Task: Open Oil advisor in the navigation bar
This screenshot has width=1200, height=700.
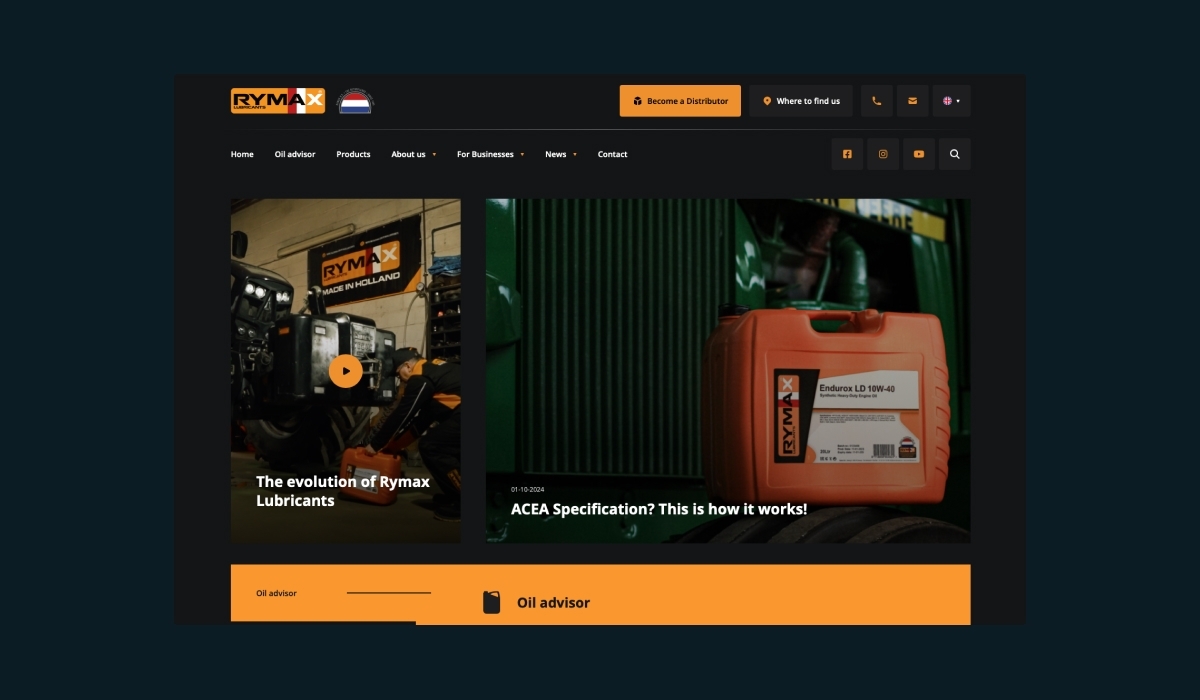Action: [x=295, y=154]
